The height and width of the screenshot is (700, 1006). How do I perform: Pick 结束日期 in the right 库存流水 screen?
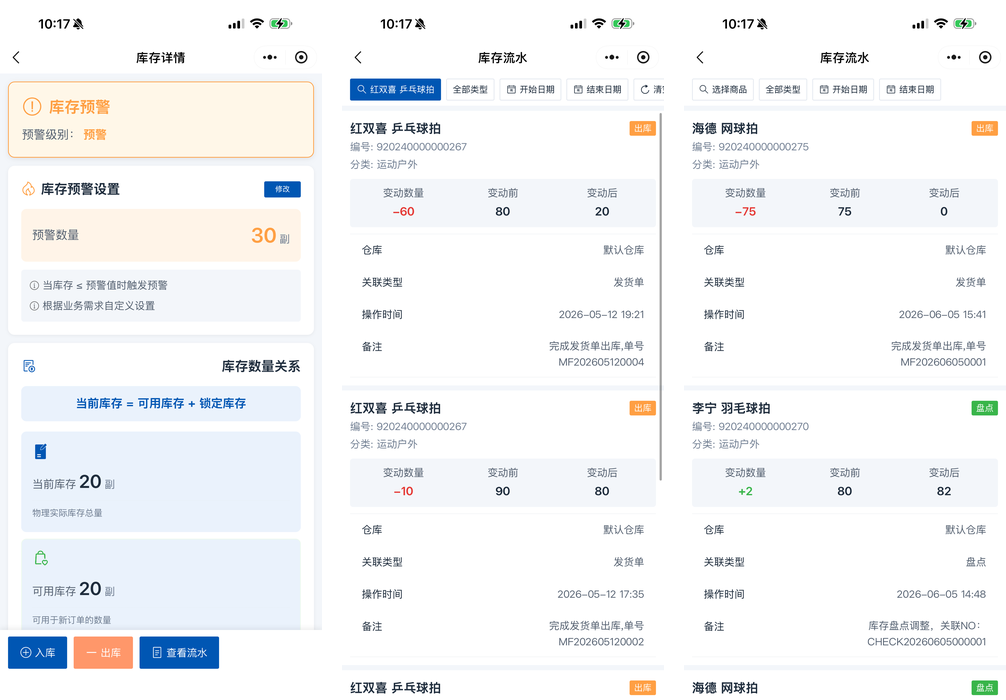coord(910,90)
